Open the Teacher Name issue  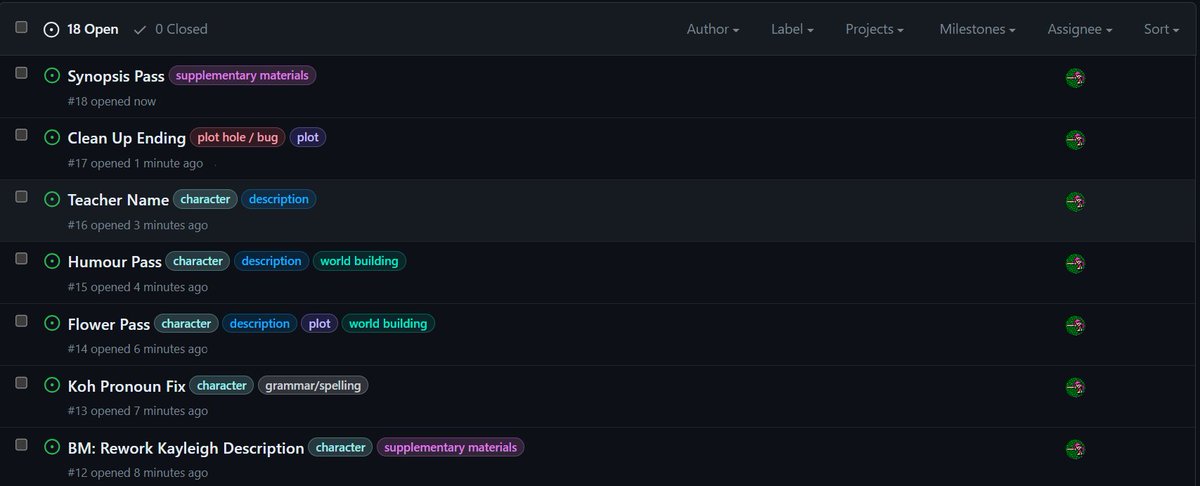(118, 201)
